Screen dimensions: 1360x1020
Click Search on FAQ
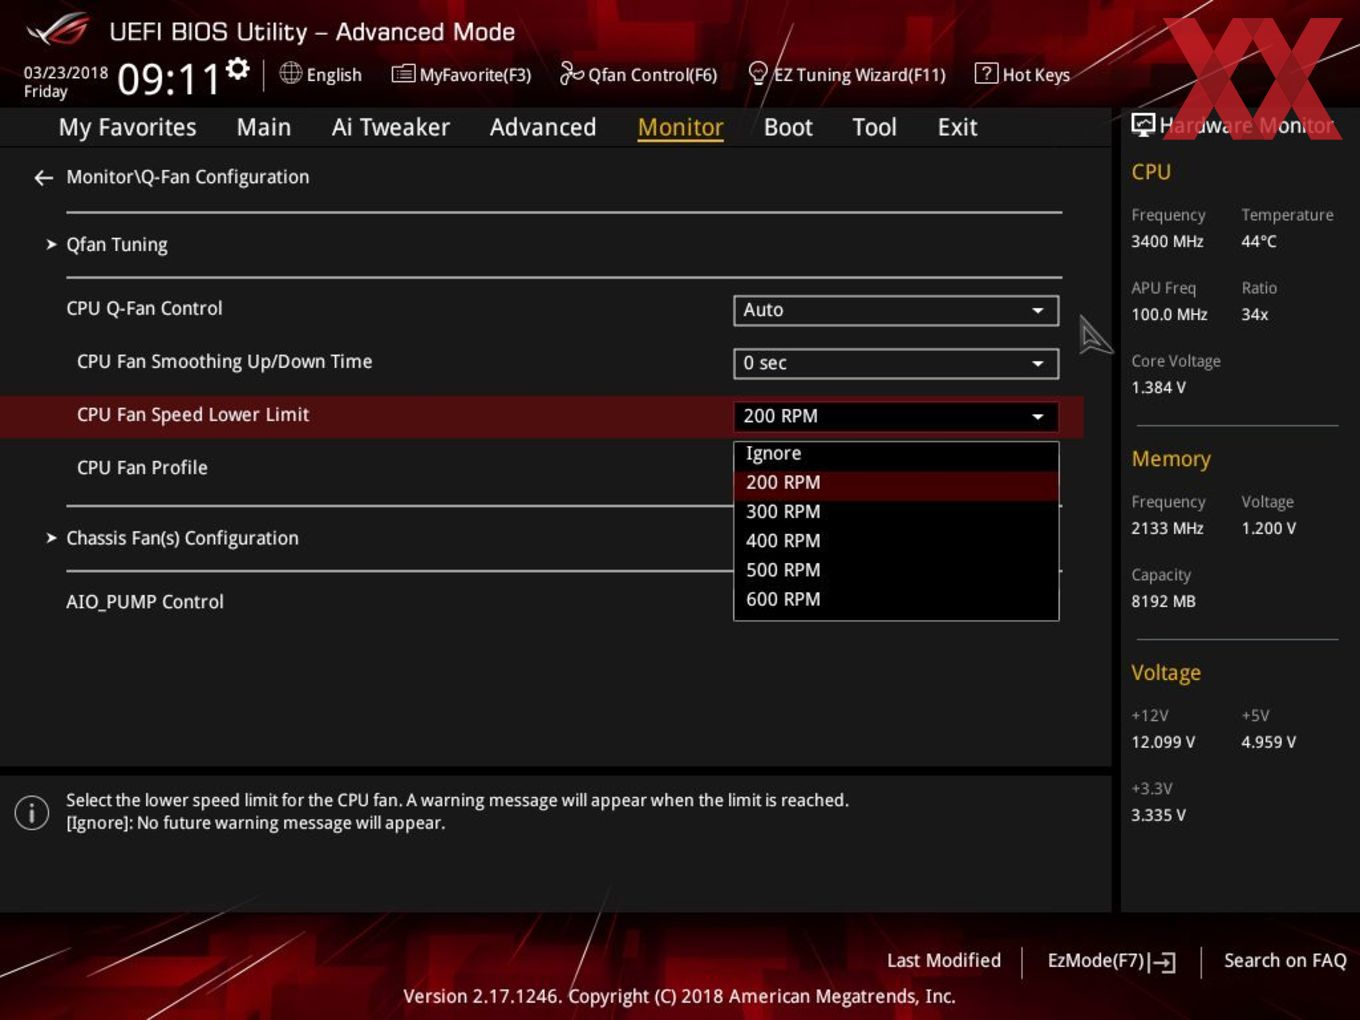click(x=1285, y=960)
